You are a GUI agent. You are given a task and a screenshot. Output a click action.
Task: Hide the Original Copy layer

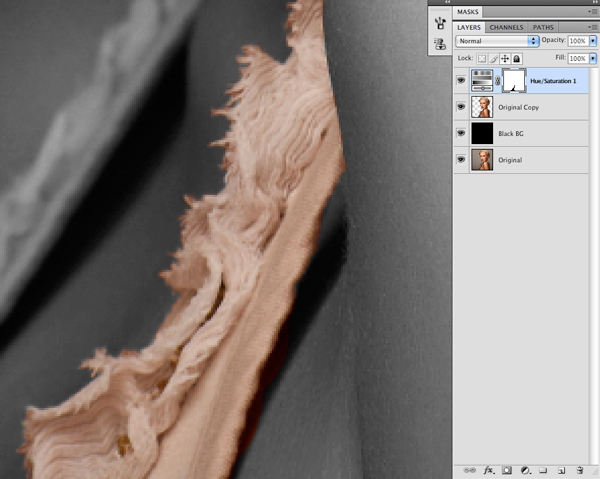tap(461, 107)
